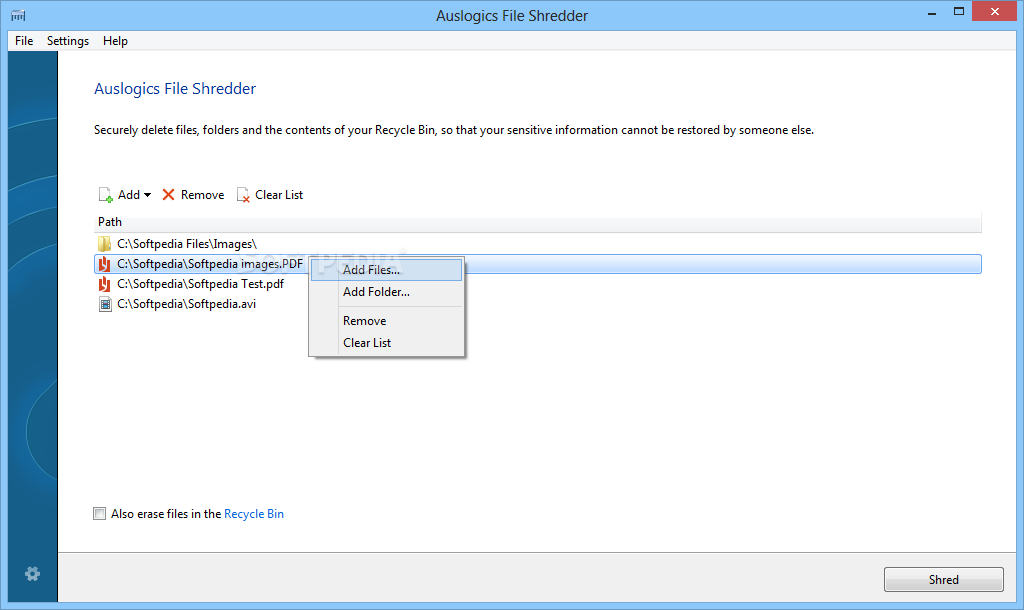Open the Recycle Bin link

[254, 514]
